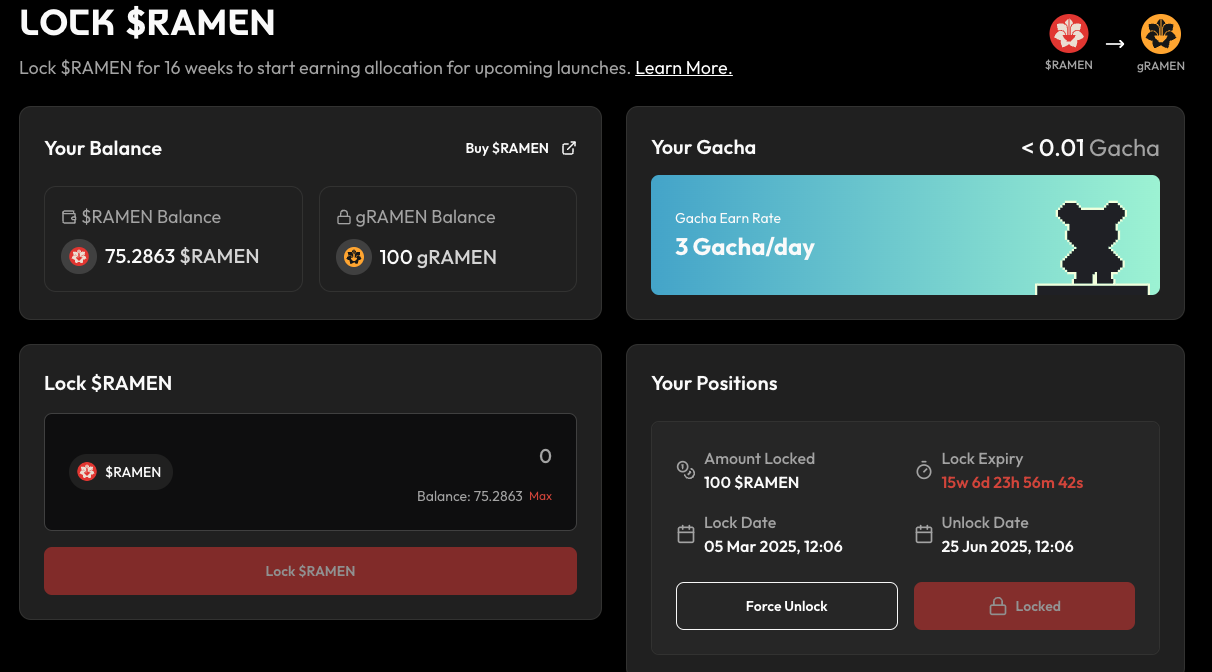Click the red Locked button
Screen dimensions: 1212x672
1024,606
